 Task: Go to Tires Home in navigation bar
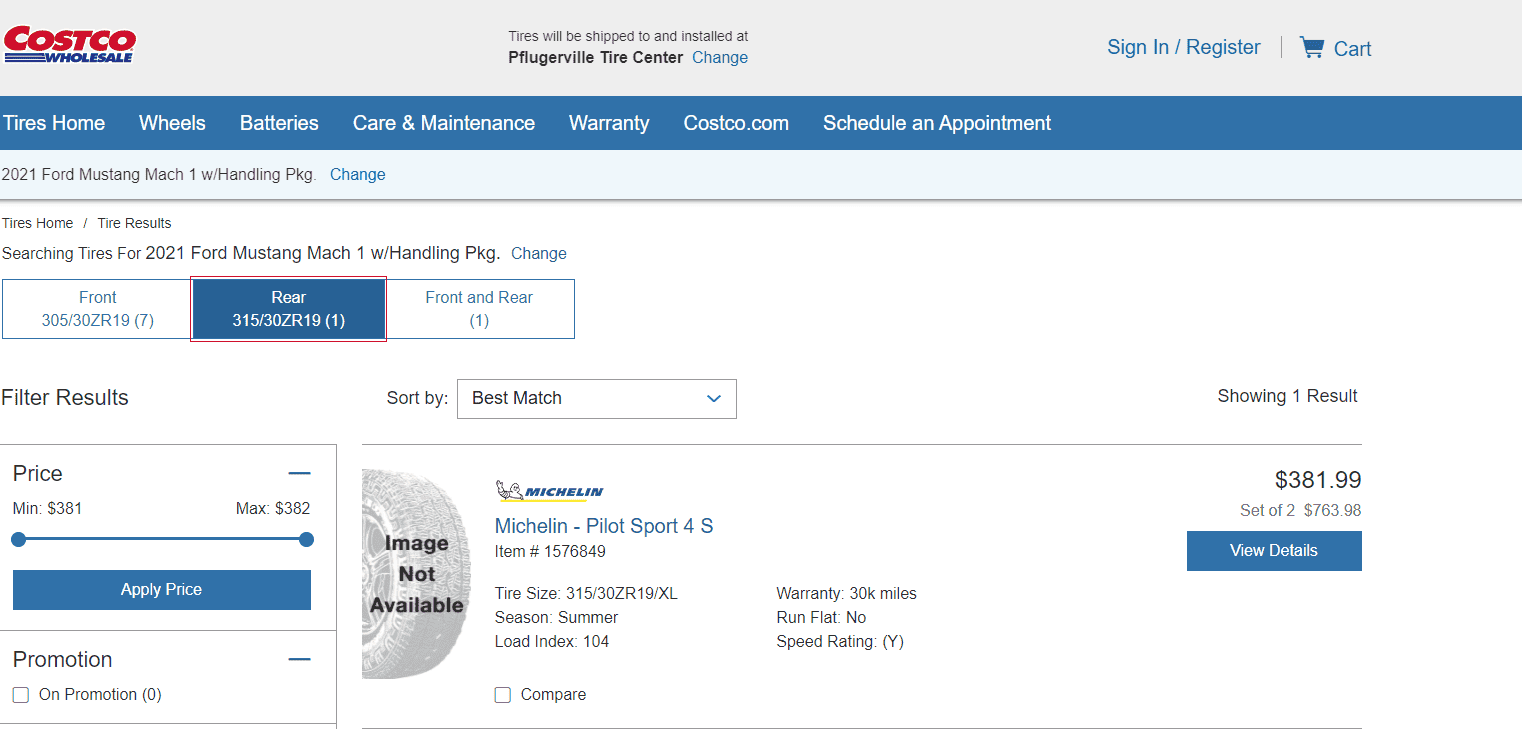[x=54, y=123]
